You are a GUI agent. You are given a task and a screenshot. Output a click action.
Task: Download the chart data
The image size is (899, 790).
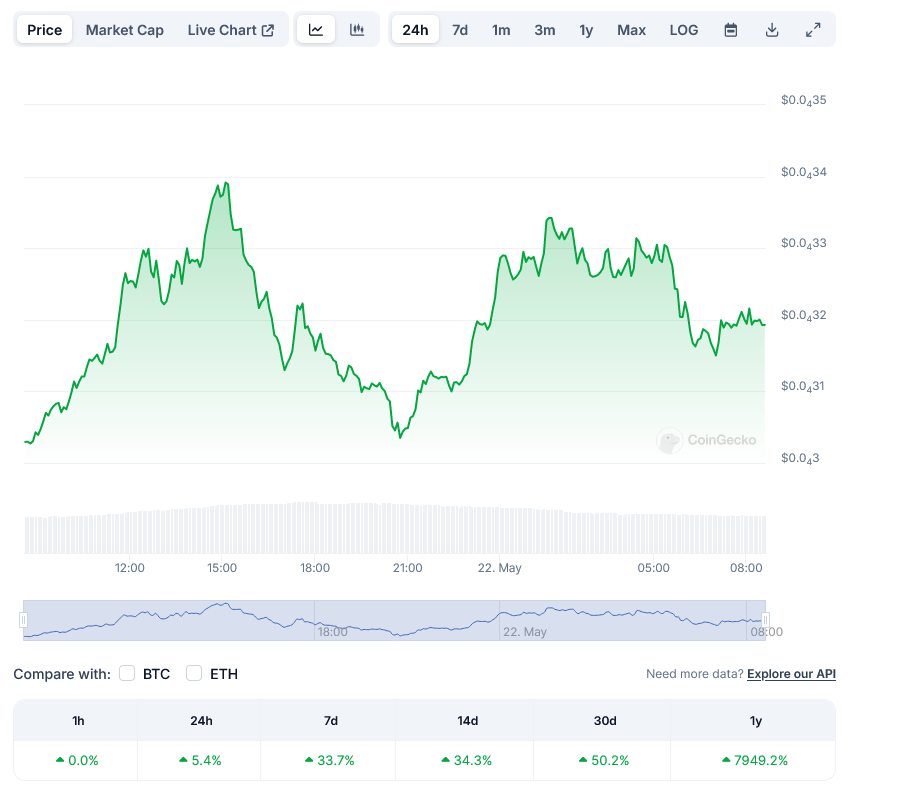tap(772, 30)
